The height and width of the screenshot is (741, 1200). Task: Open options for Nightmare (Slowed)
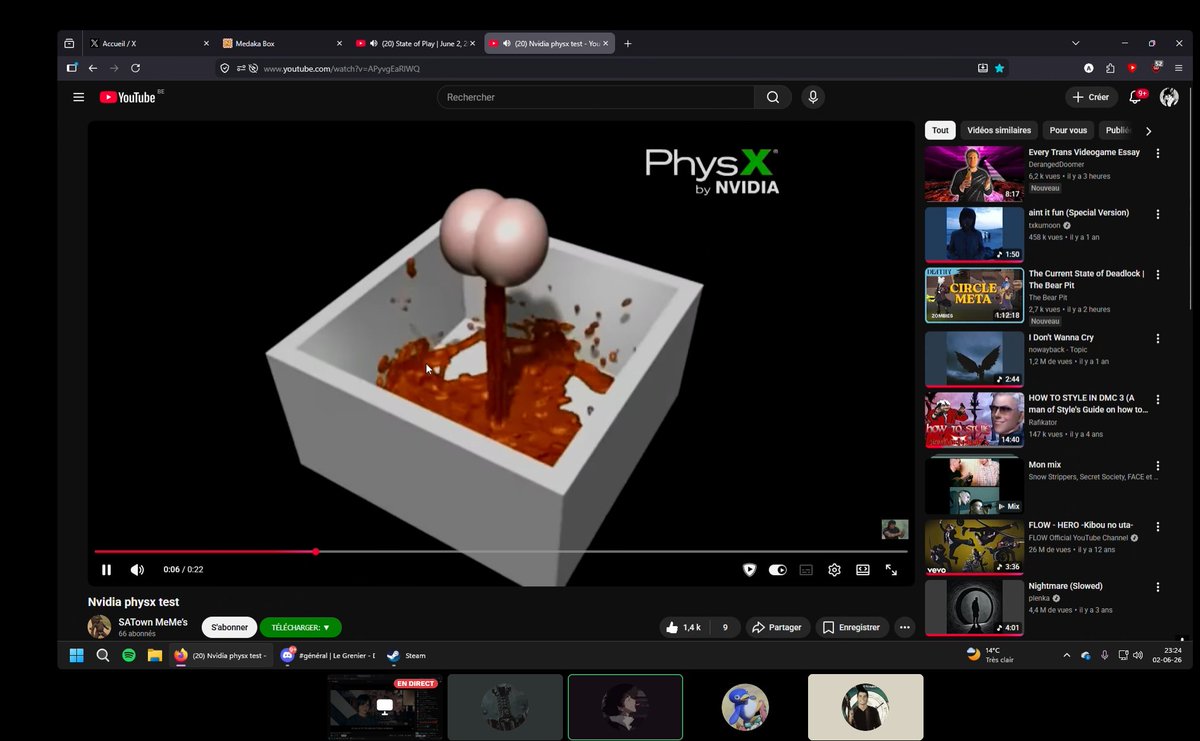click(x=1158, y=586)
